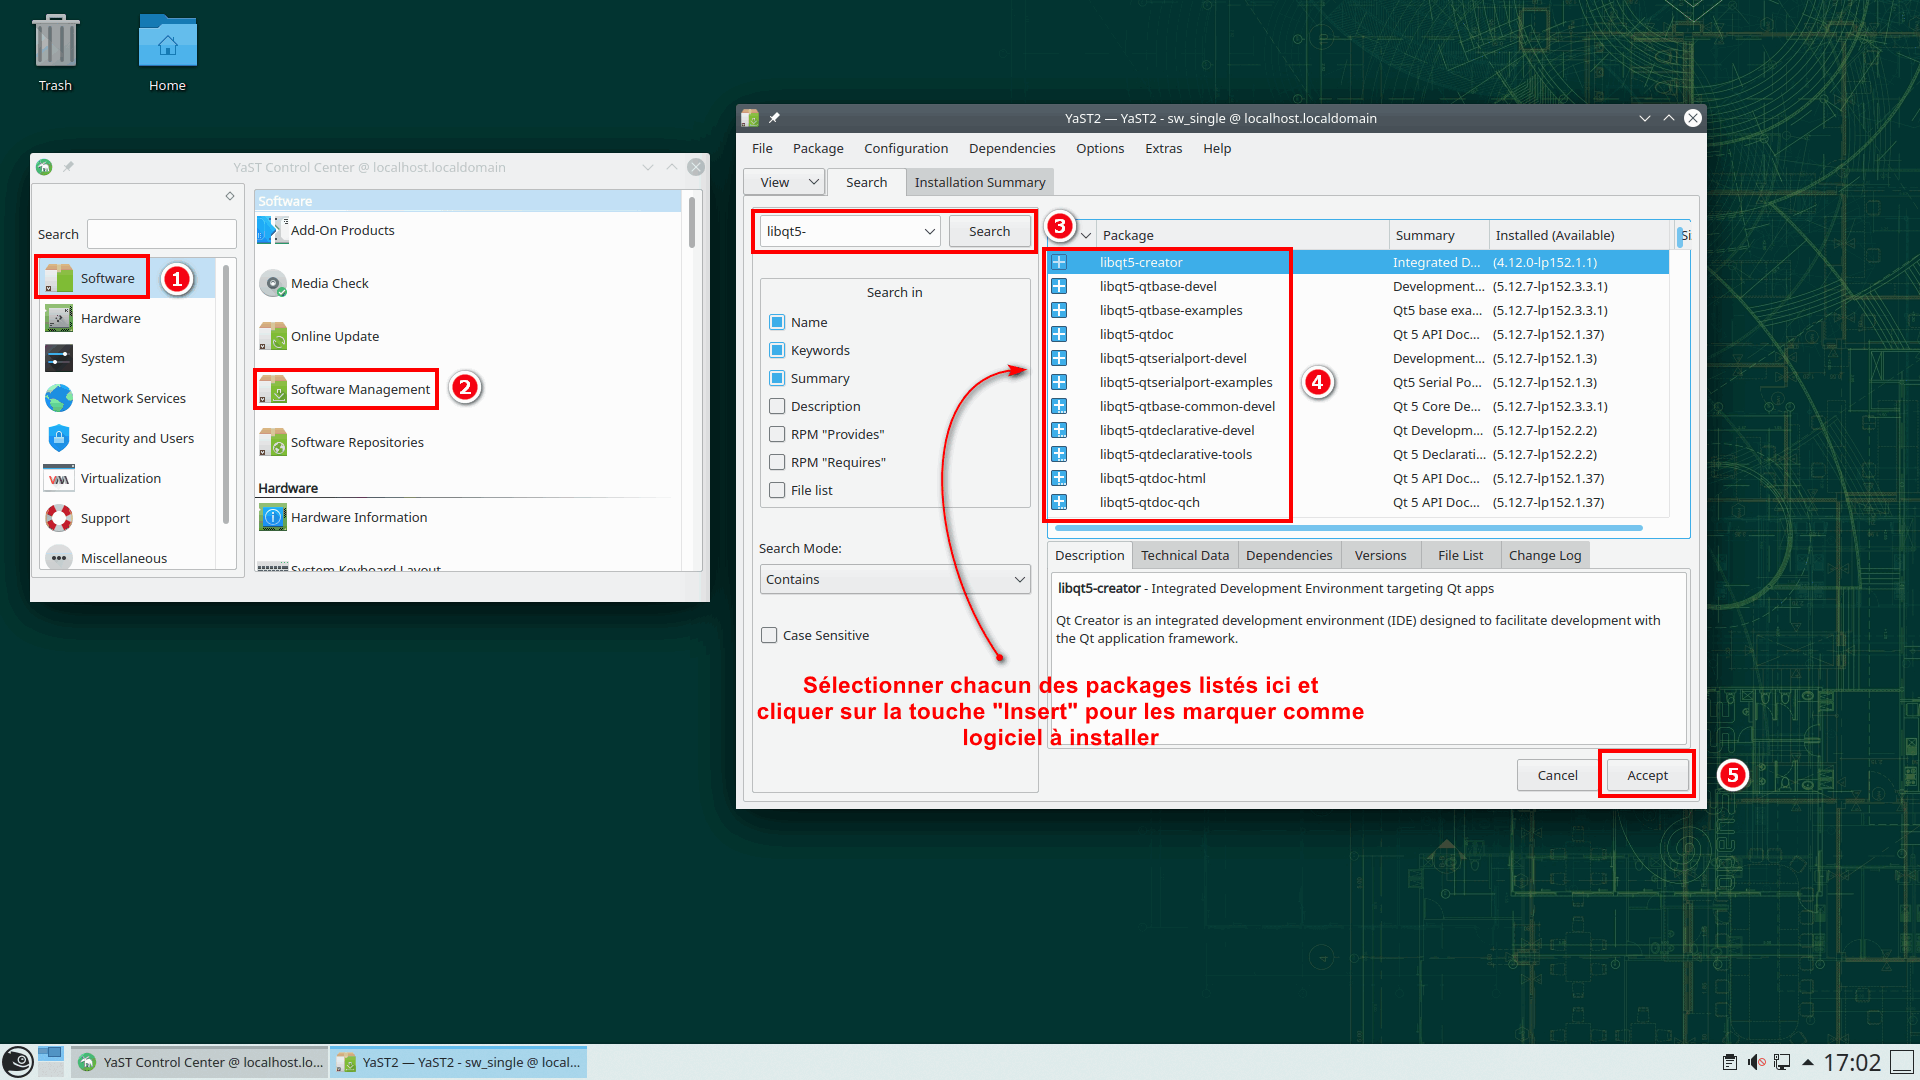Click install status icon for libqt5-qtbase-devel
This screenshot has width=1920, height=1080.
click(x=1059, y=286)
